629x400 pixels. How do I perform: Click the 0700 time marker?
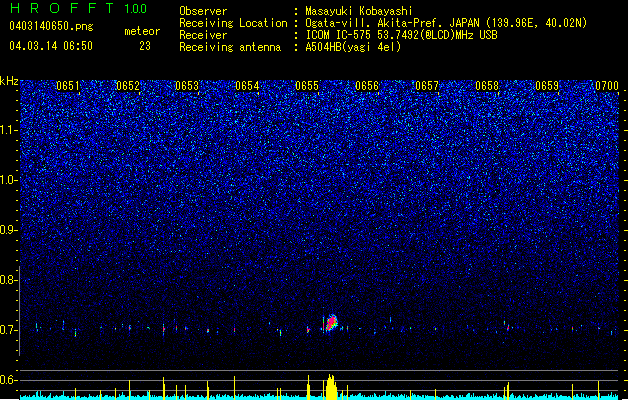[x=607, y=86]
